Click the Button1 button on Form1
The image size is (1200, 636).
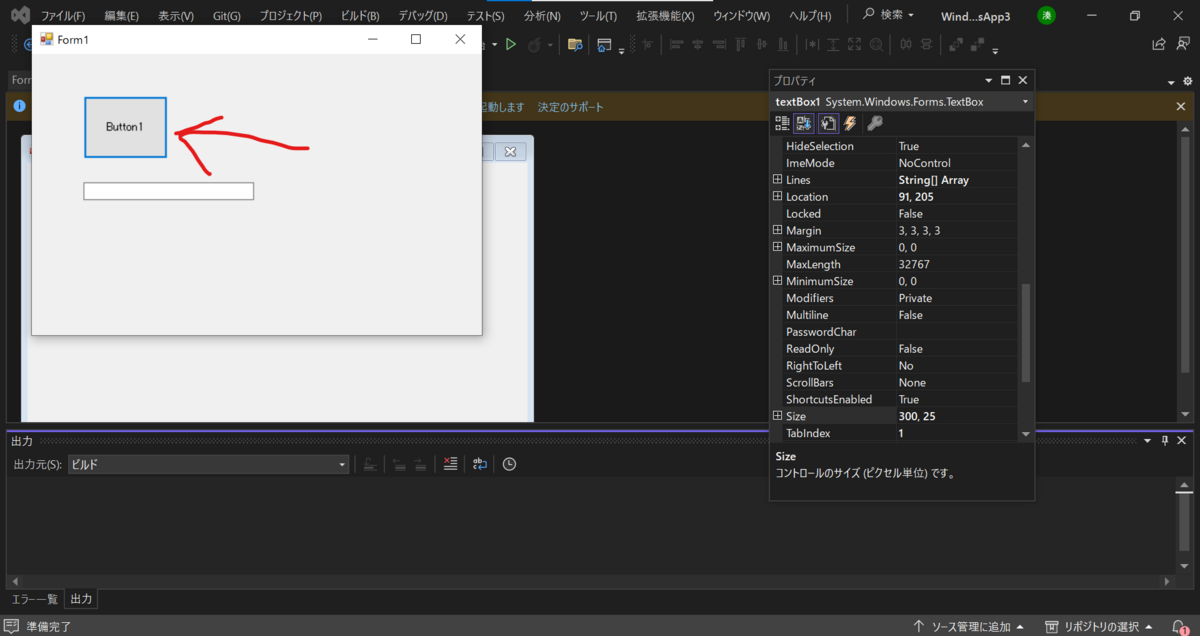pyautogui.click(x=125, y=127)
